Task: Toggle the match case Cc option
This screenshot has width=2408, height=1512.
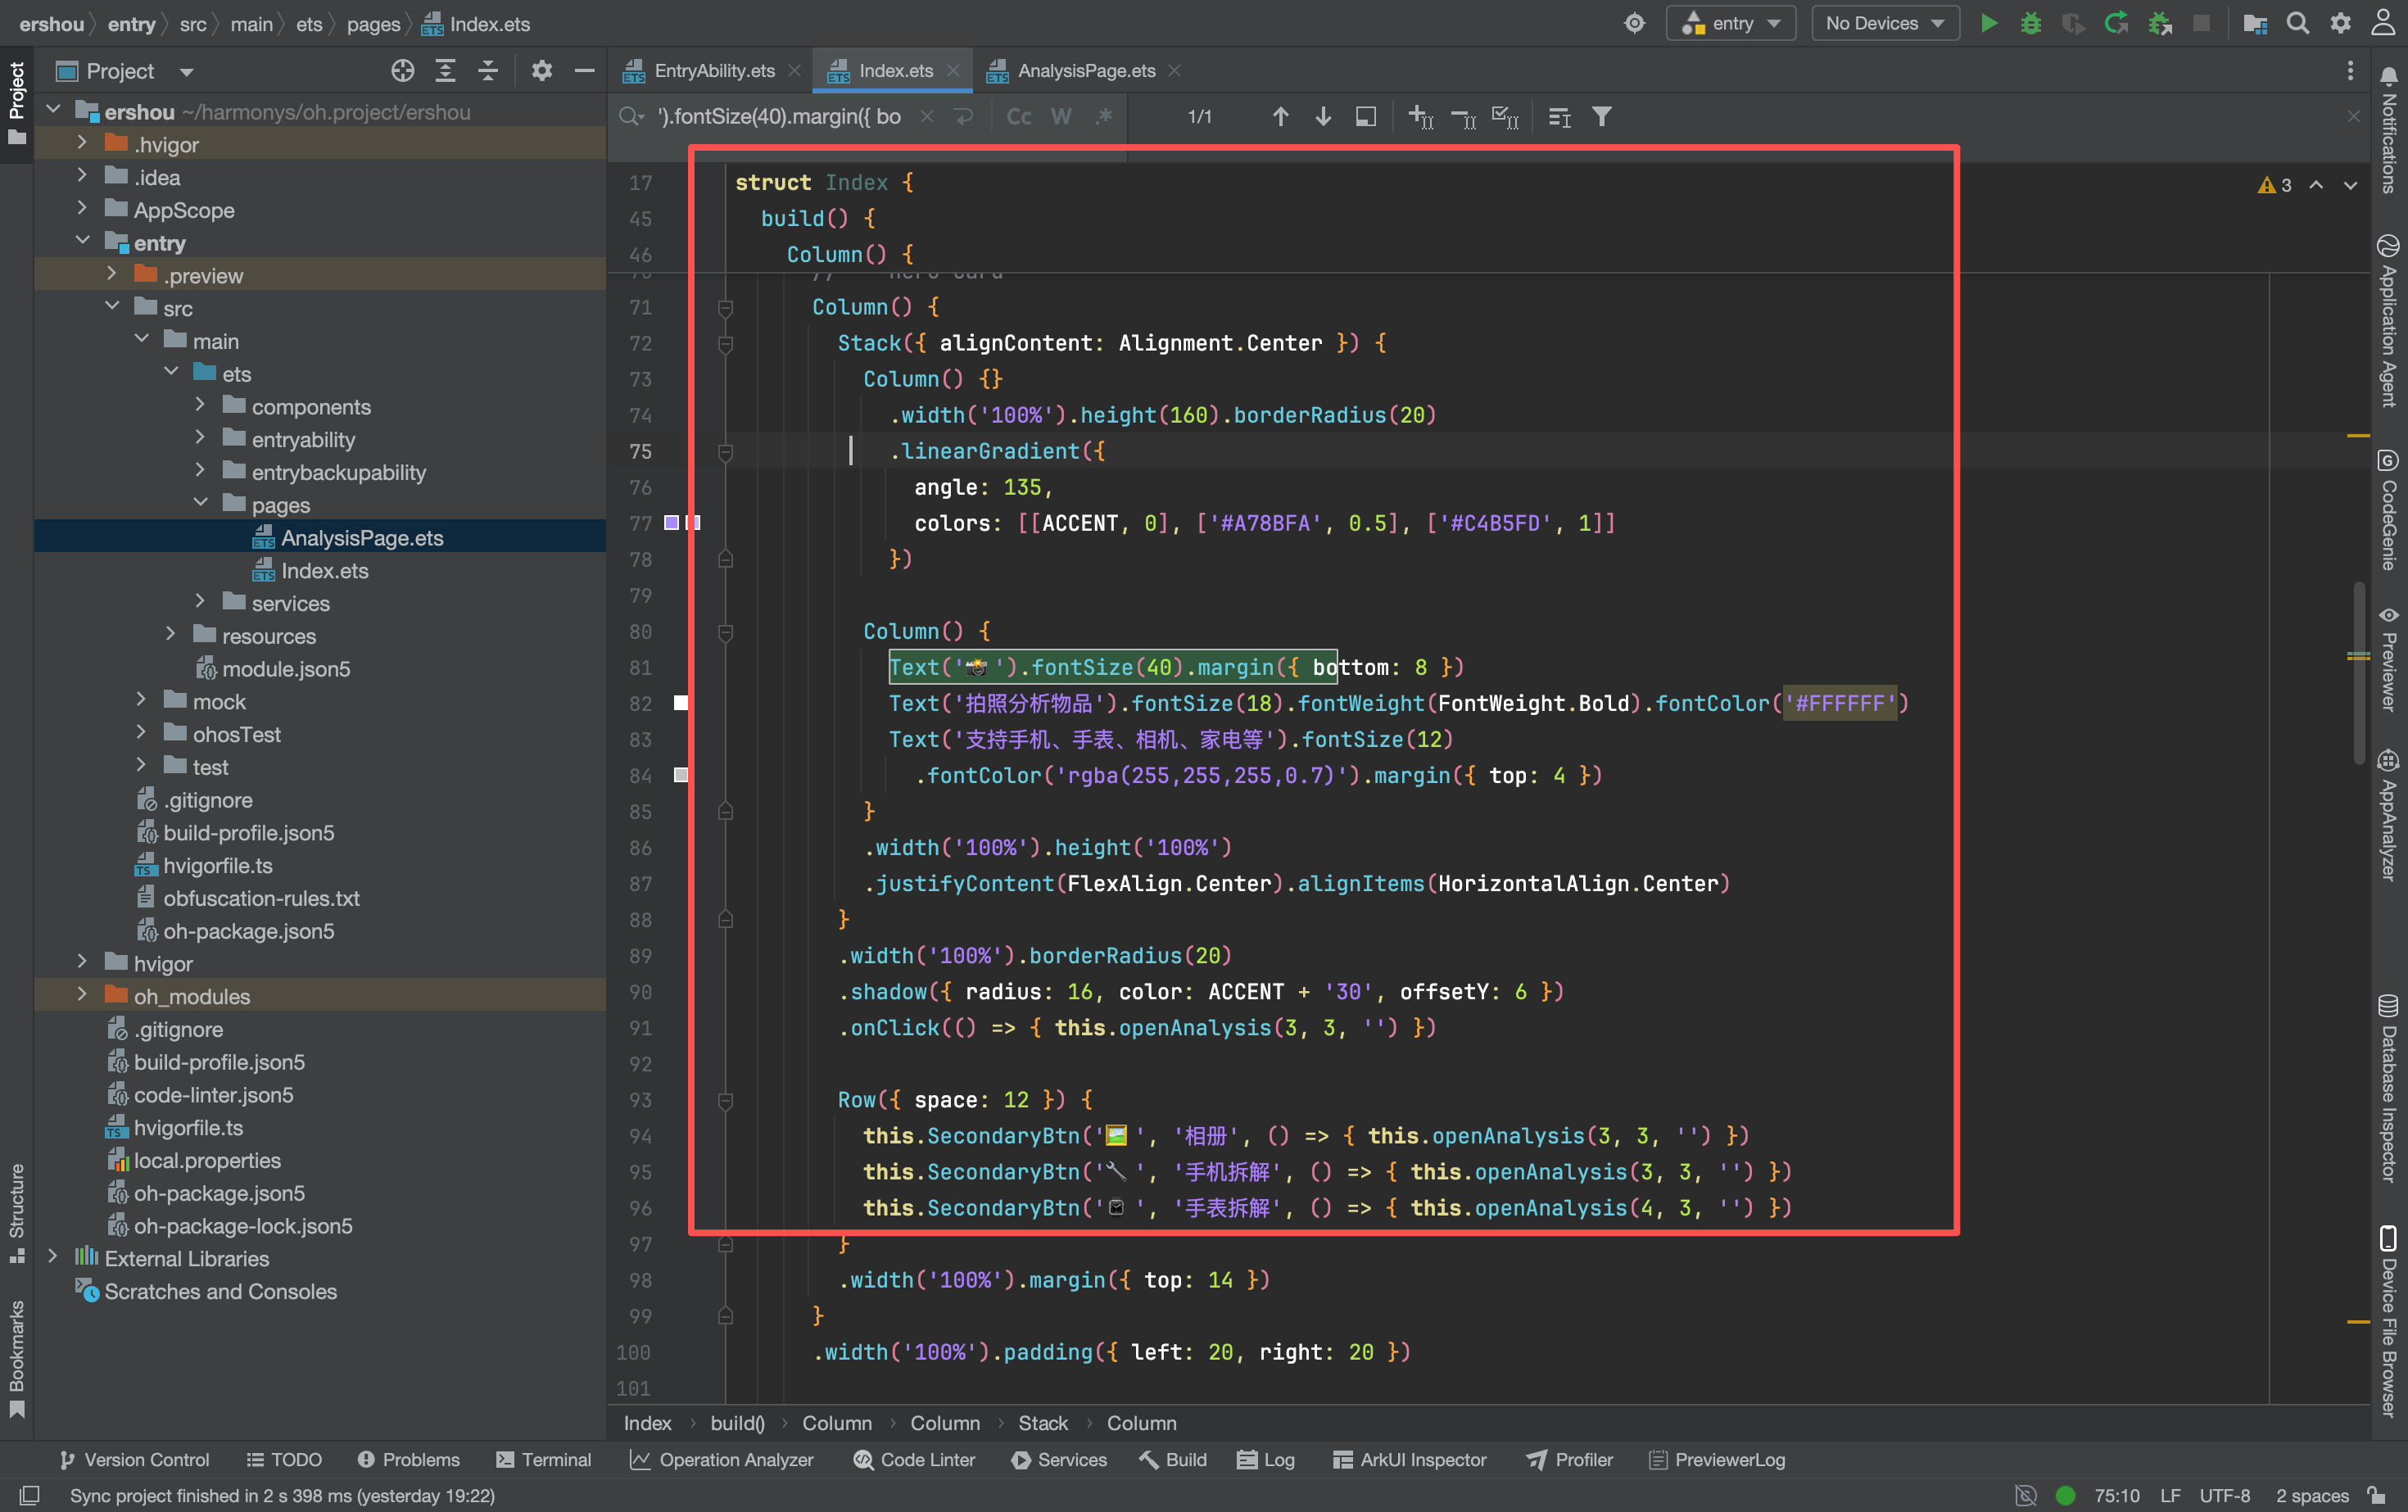Action: click(1019, 117)
